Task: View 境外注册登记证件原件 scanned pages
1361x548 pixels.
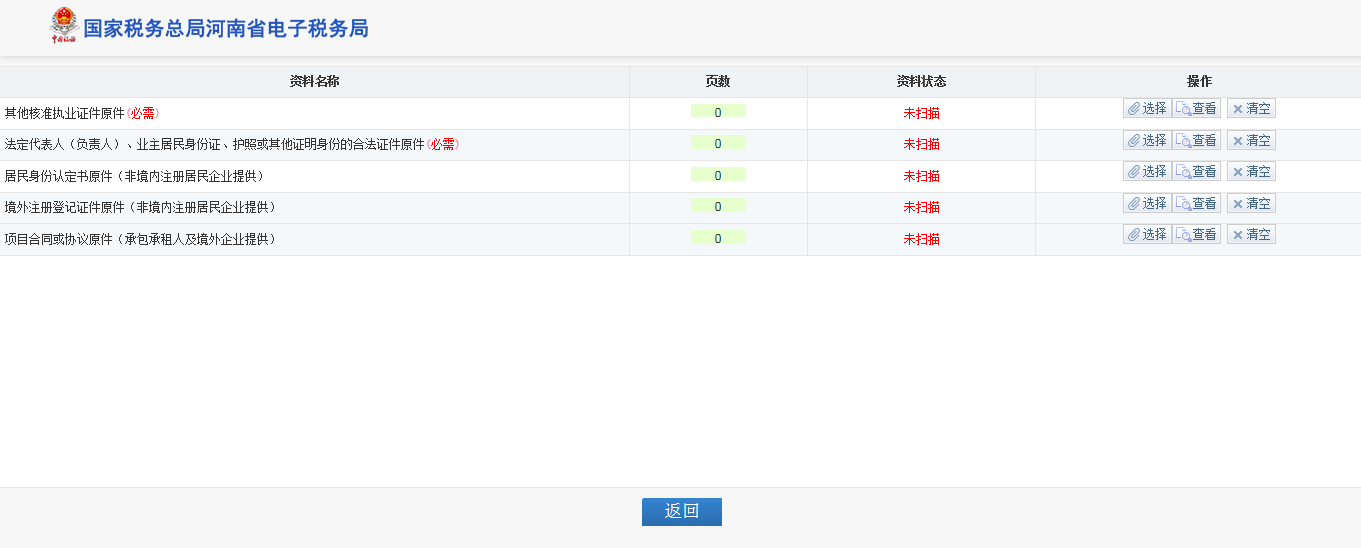Action: click(x=1196, y=203)
